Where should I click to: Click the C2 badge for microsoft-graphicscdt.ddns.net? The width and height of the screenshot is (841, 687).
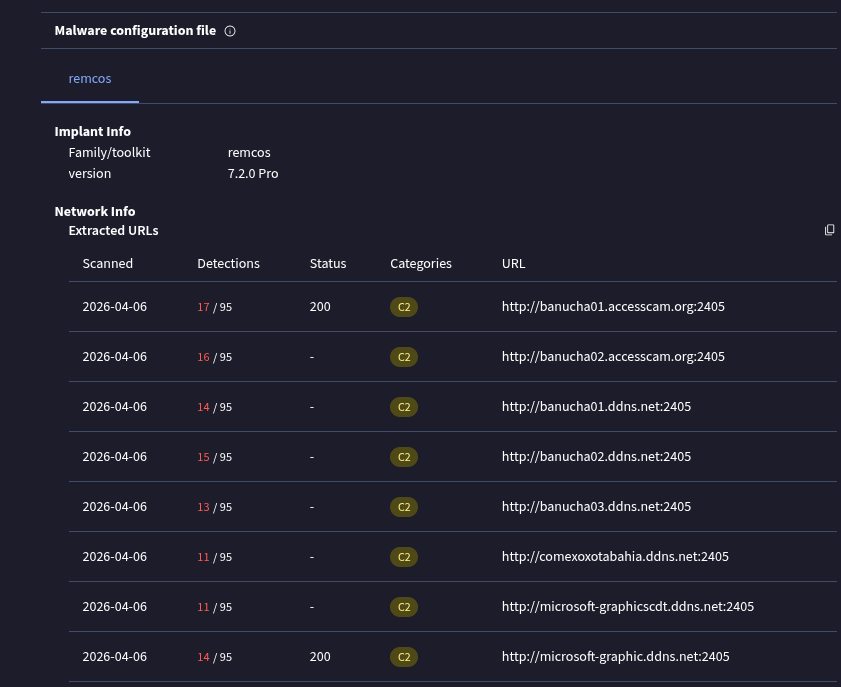click(404, 607)
